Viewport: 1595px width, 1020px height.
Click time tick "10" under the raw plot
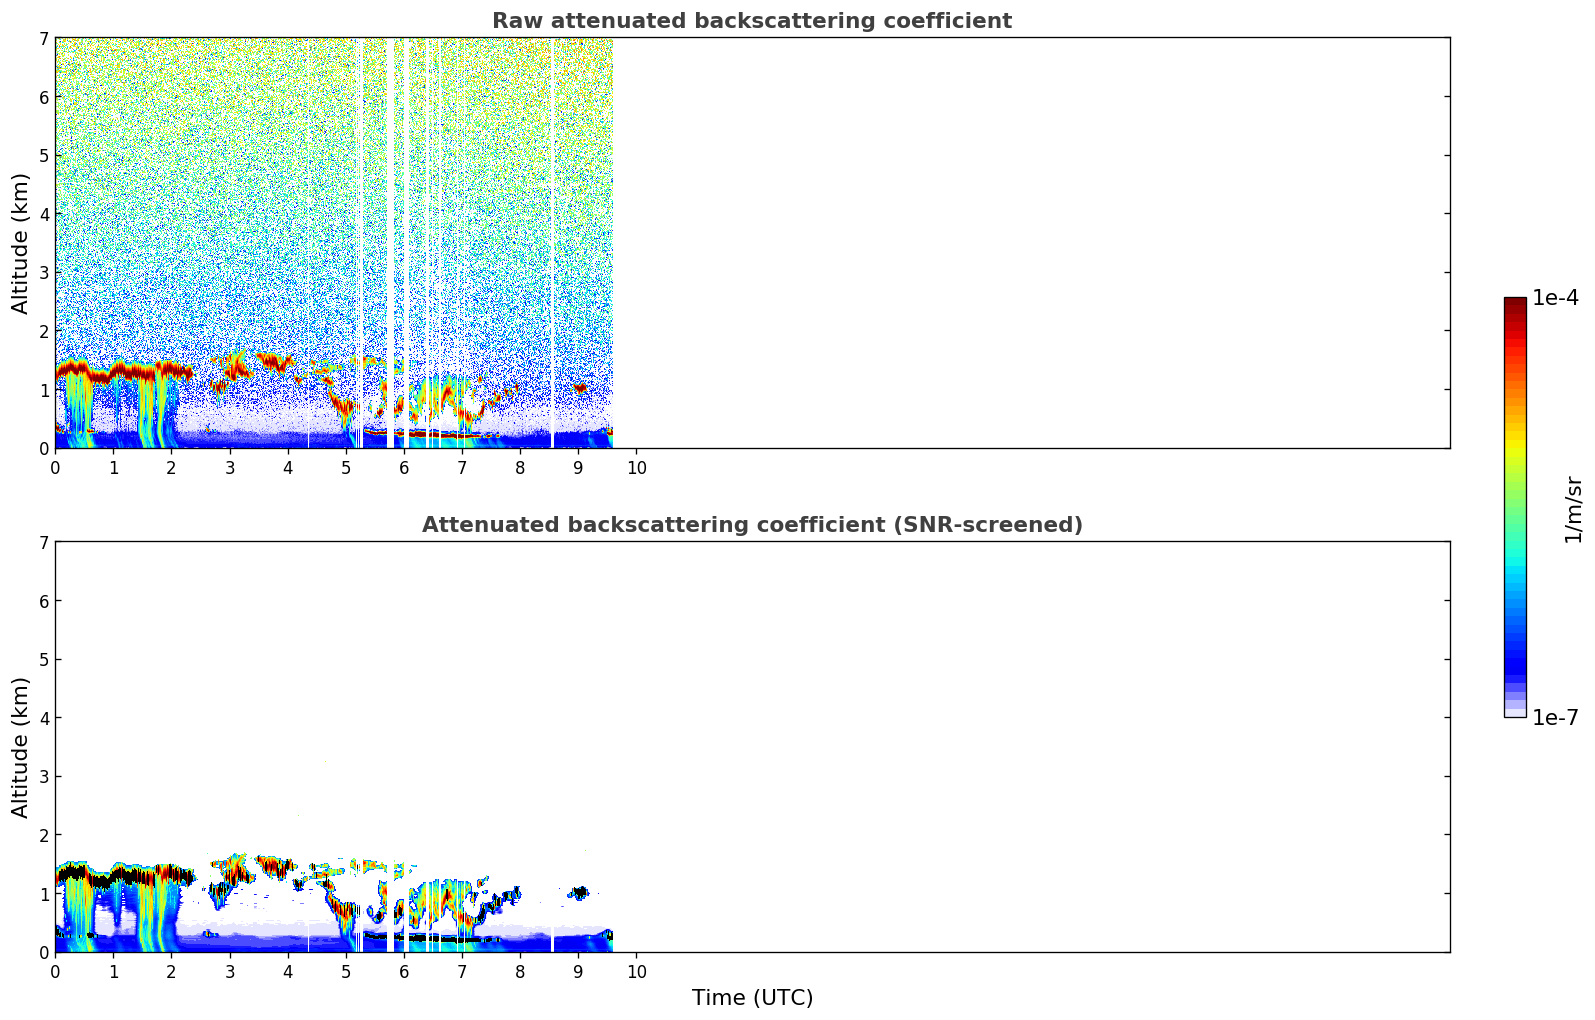pyautogui.click(x=637, y=468)
